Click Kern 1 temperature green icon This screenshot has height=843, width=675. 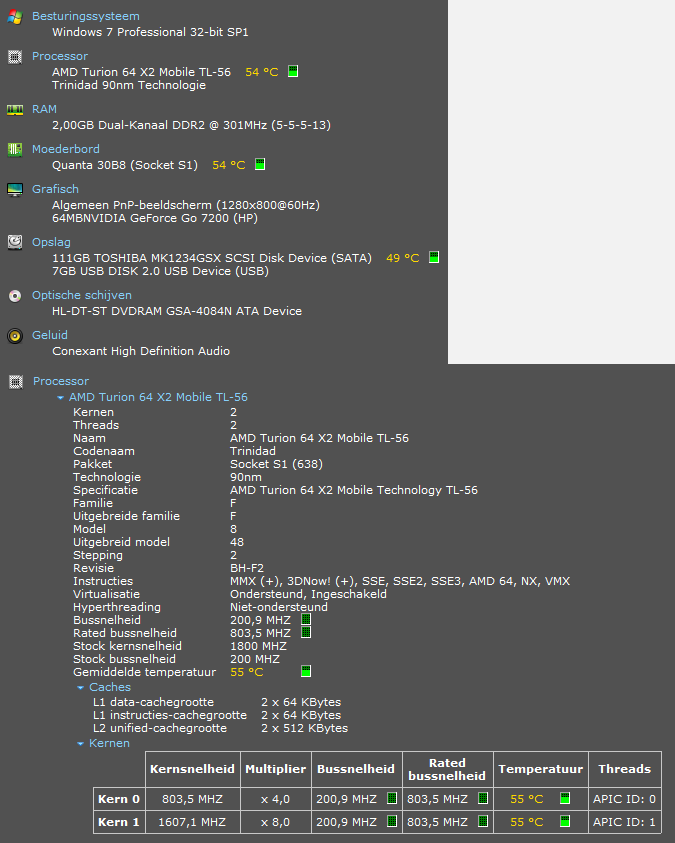(565, 821)
